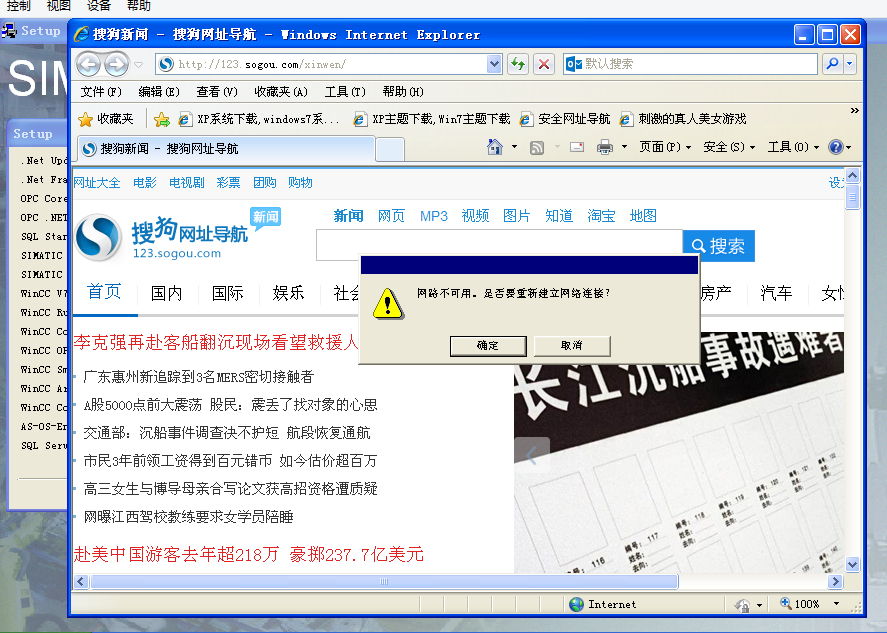Select the 视频 search category tab
The height and width of the screenshot is (633, 887).
[475, 216]
